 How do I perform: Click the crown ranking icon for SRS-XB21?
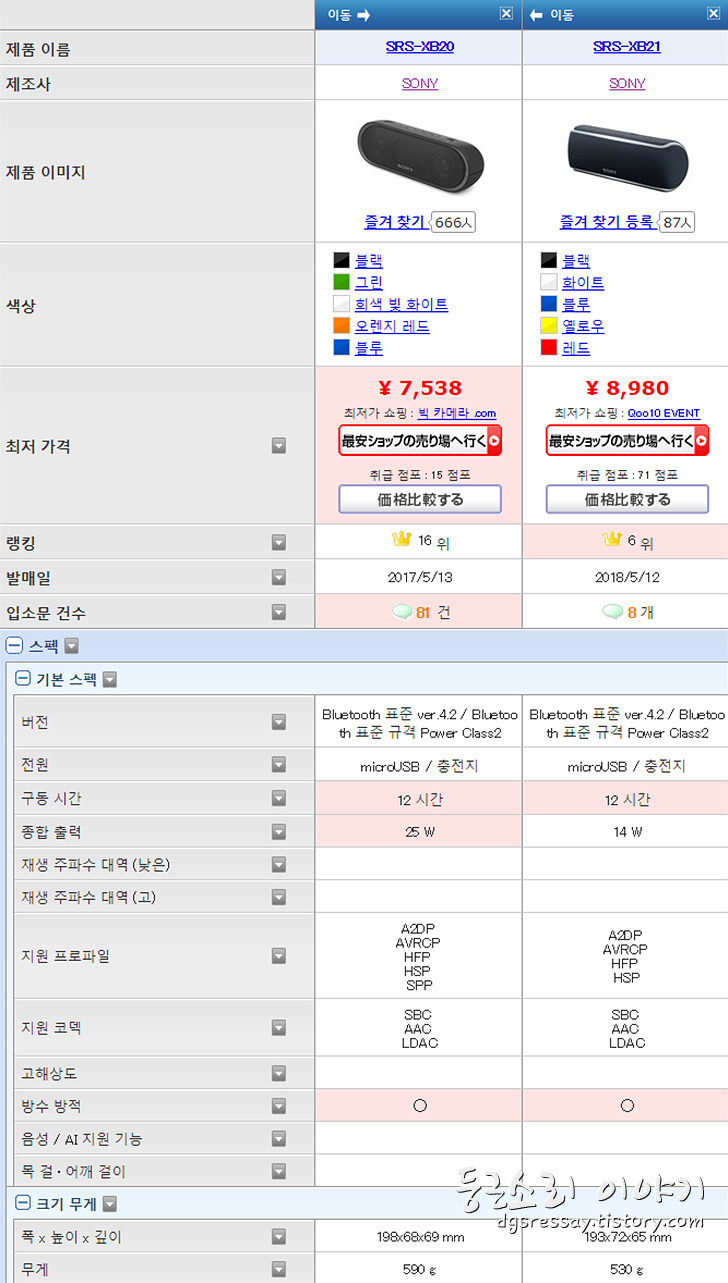(613, 540)
